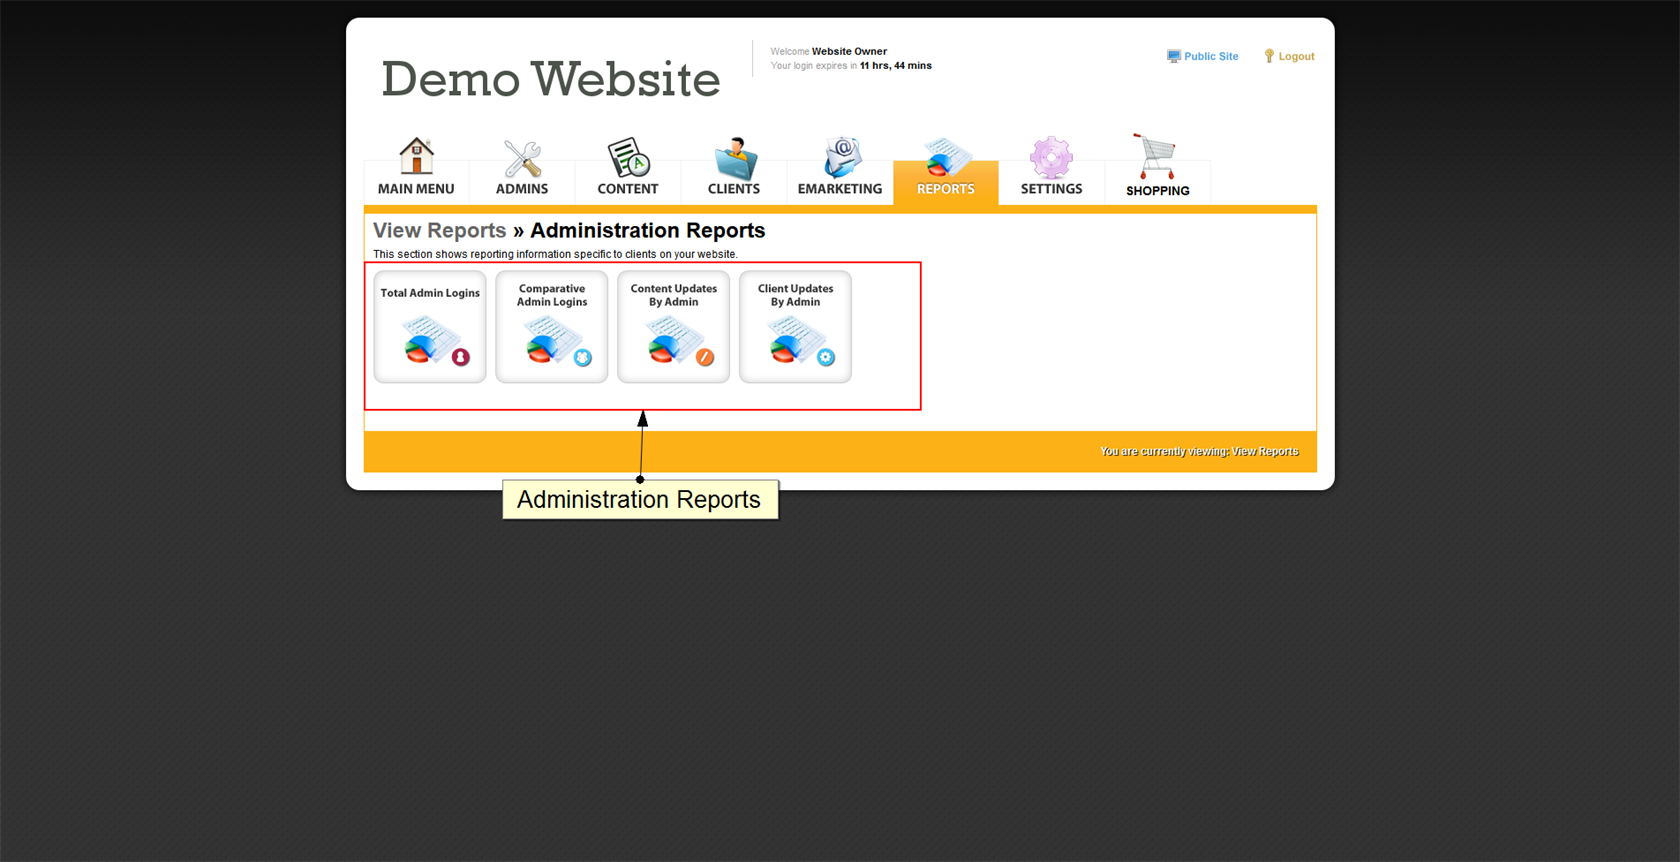Click the Demo Website title
This screenshot has height=862, width=1680.
tap(550, 79)
